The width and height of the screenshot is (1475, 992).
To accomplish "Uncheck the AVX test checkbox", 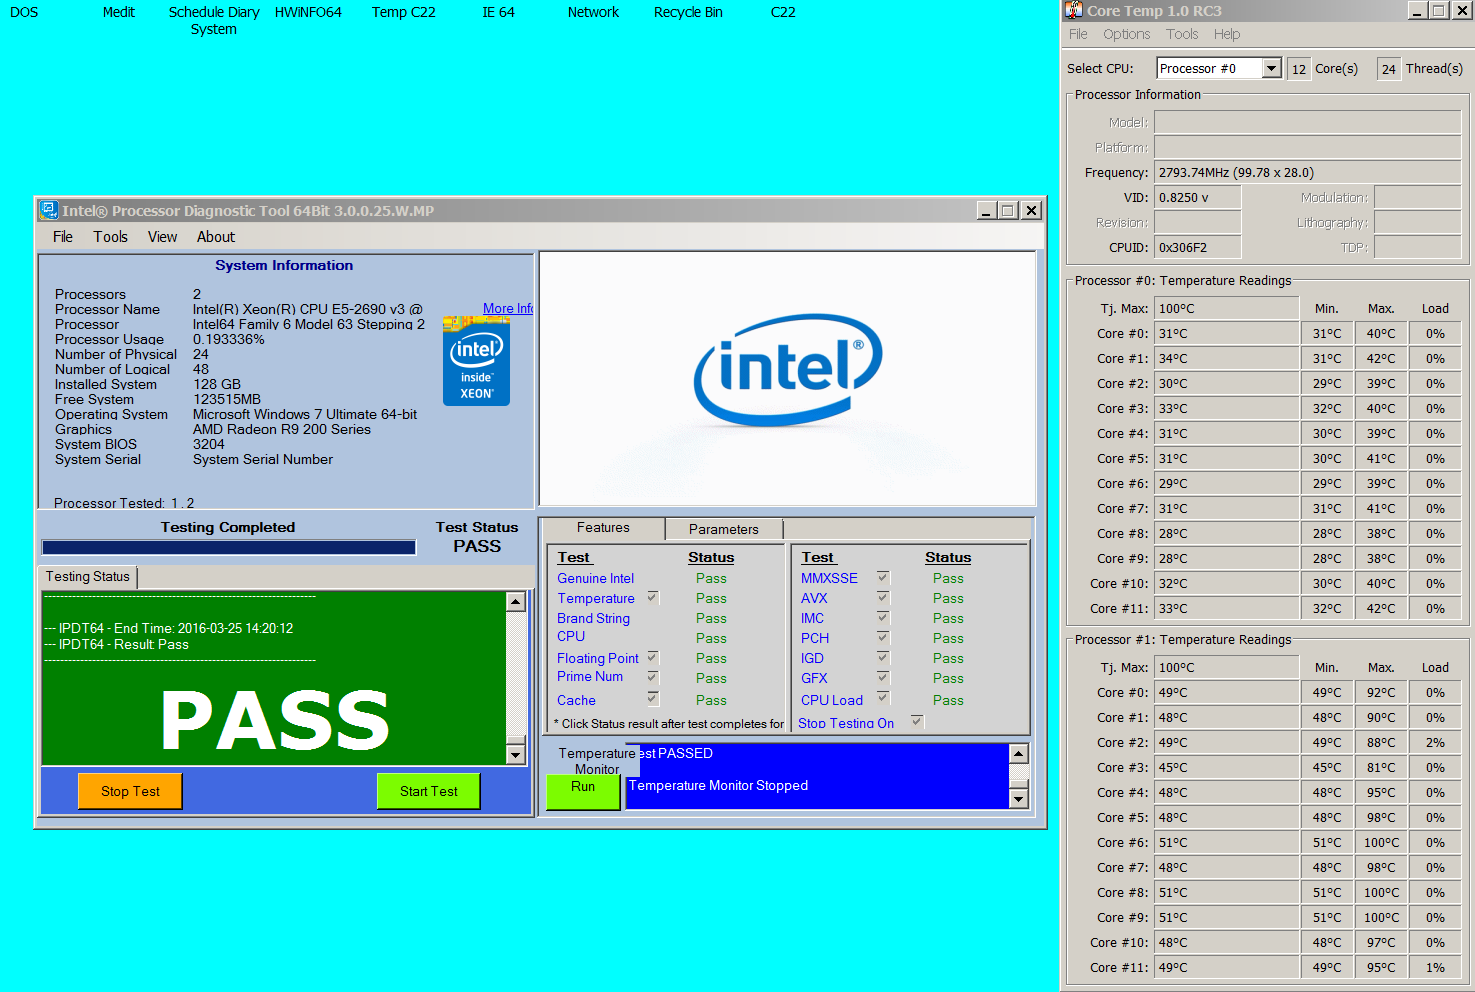I will [x=883, y=597].
